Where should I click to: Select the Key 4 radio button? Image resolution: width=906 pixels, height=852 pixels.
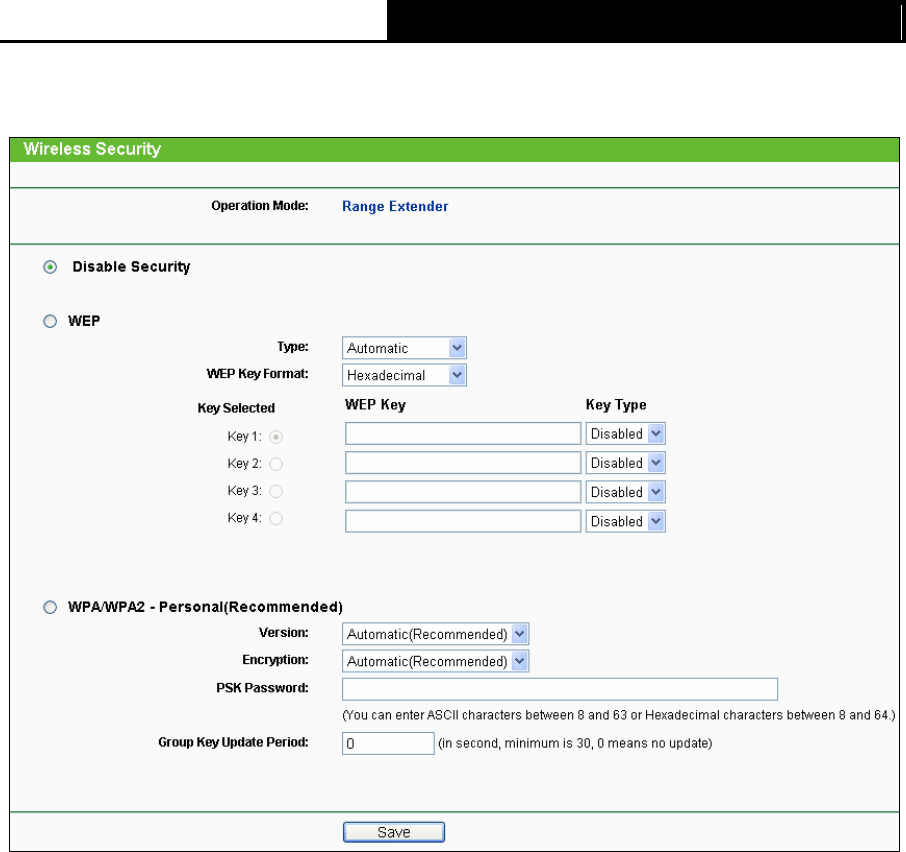tap(276, 518)
